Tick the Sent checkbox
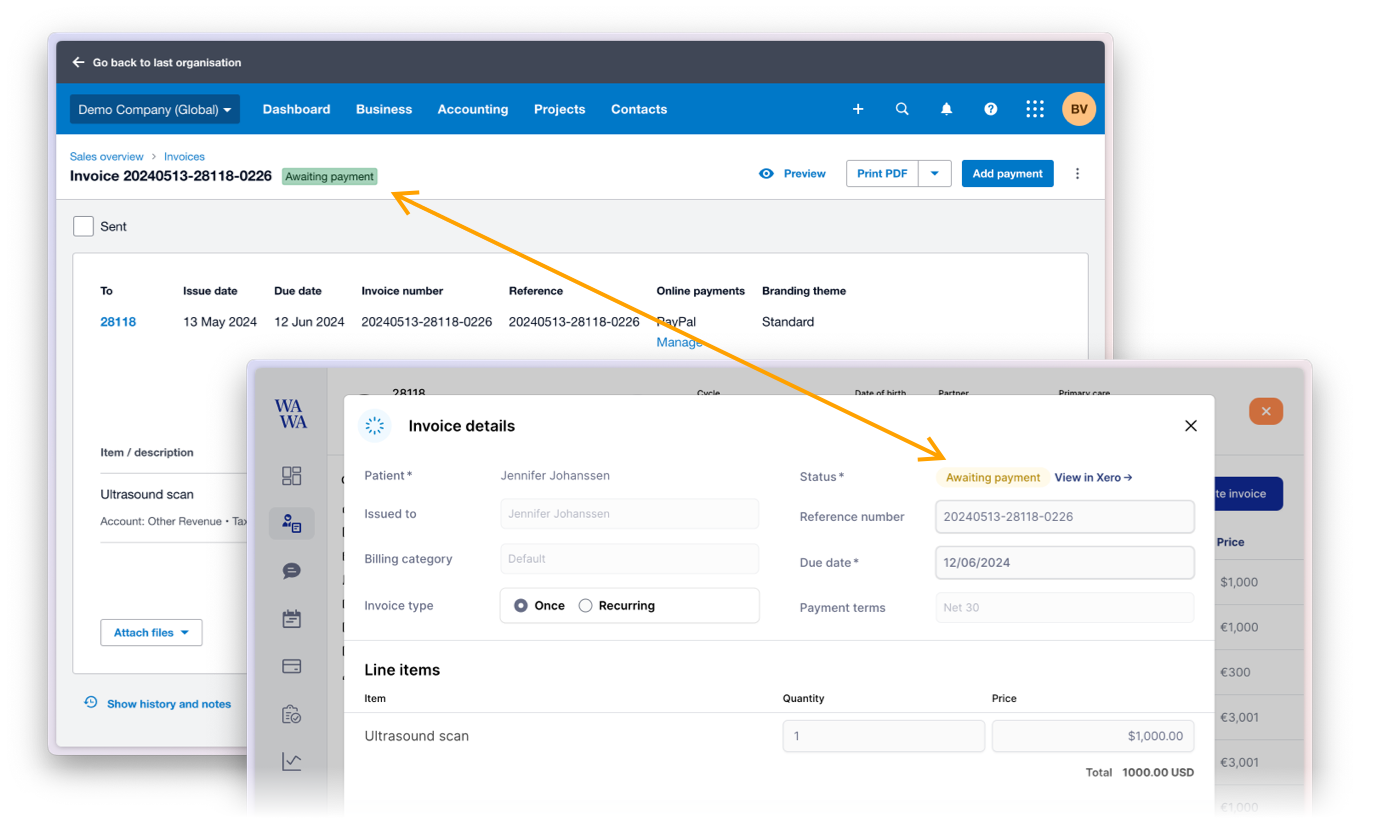Image resolution: width=1377 pixels, height=818 pixels. pyautogui.click(x=84, y=227)
